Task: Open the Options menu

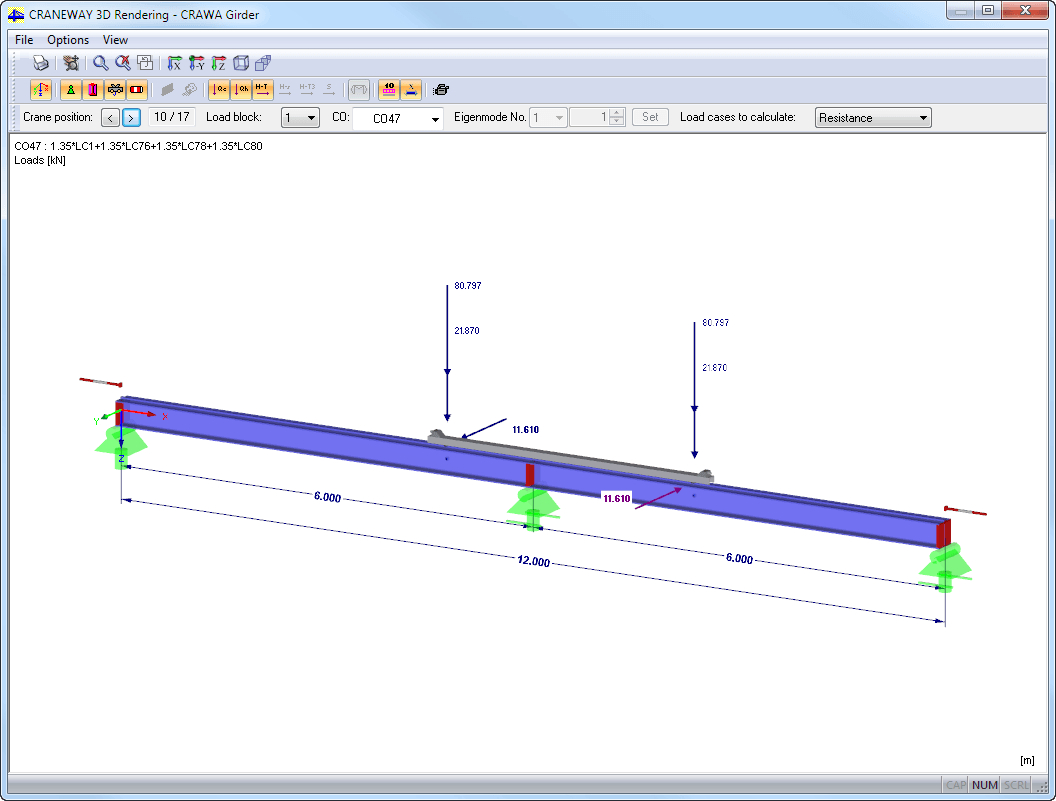Action: tap(68, 40)
